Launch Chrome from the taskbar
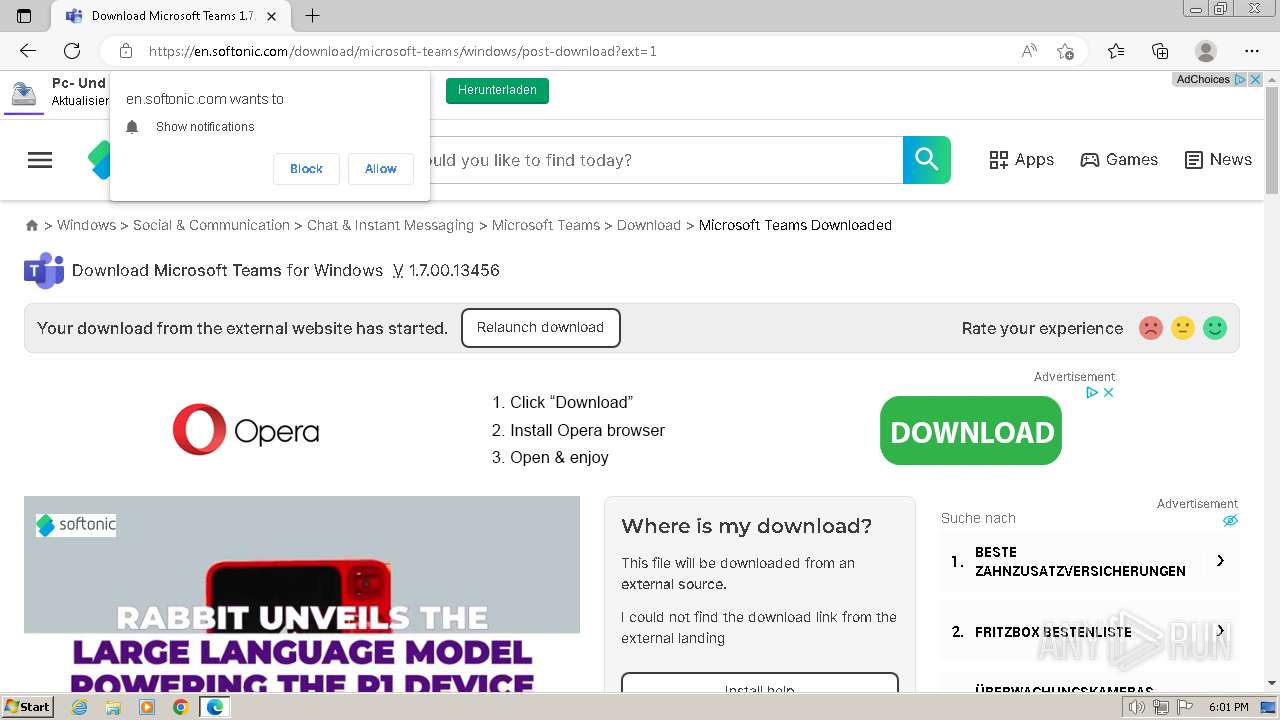 180,707
